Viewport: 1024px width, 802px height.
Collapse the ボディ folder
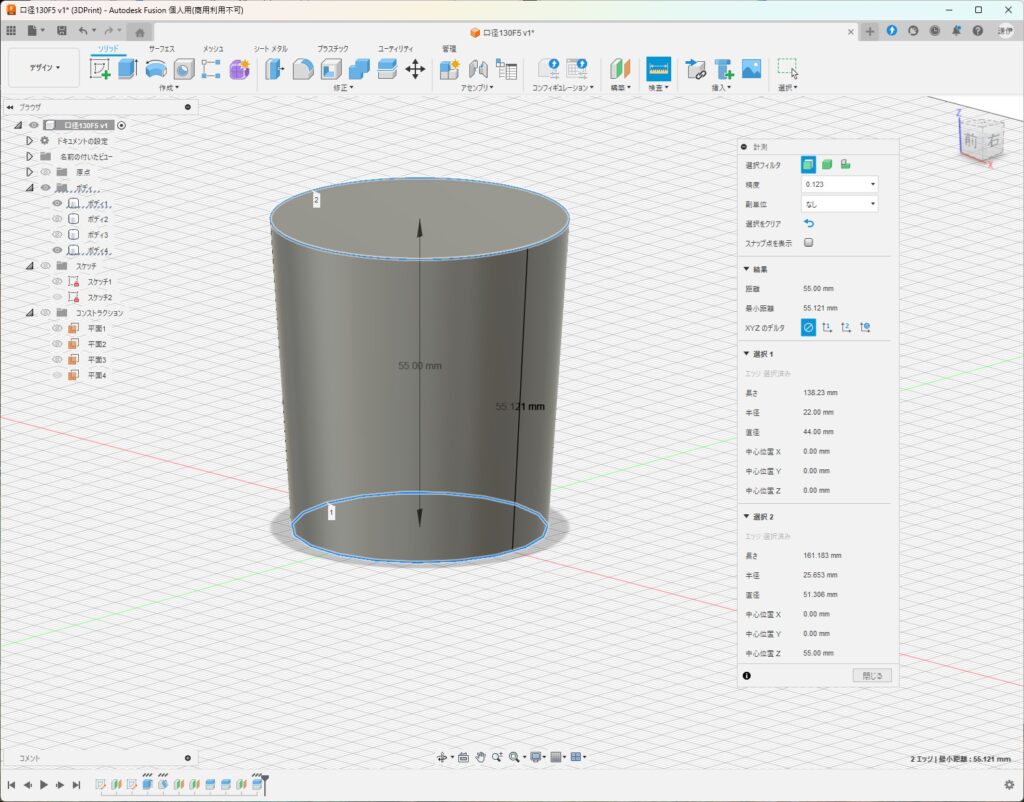pyautogui.click(x=29, y=187)
